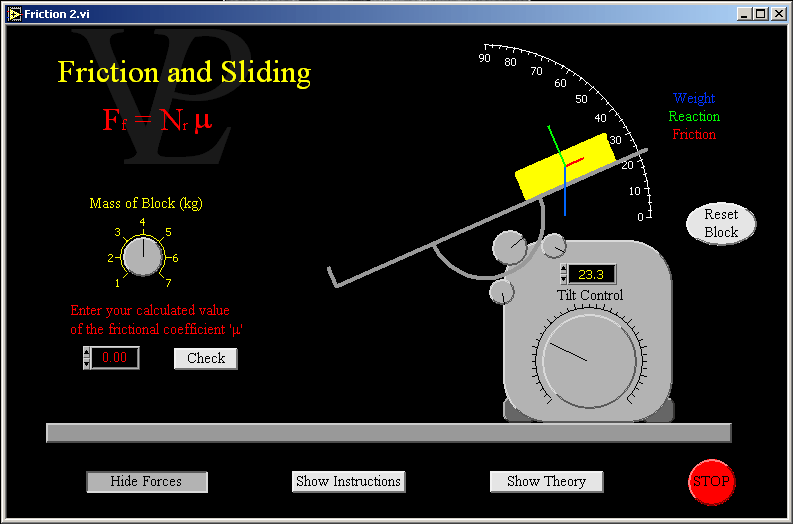This screenshot has height=524, width=793.
Task: Click the top-left roller under the ramp
Action: (509, 246)
